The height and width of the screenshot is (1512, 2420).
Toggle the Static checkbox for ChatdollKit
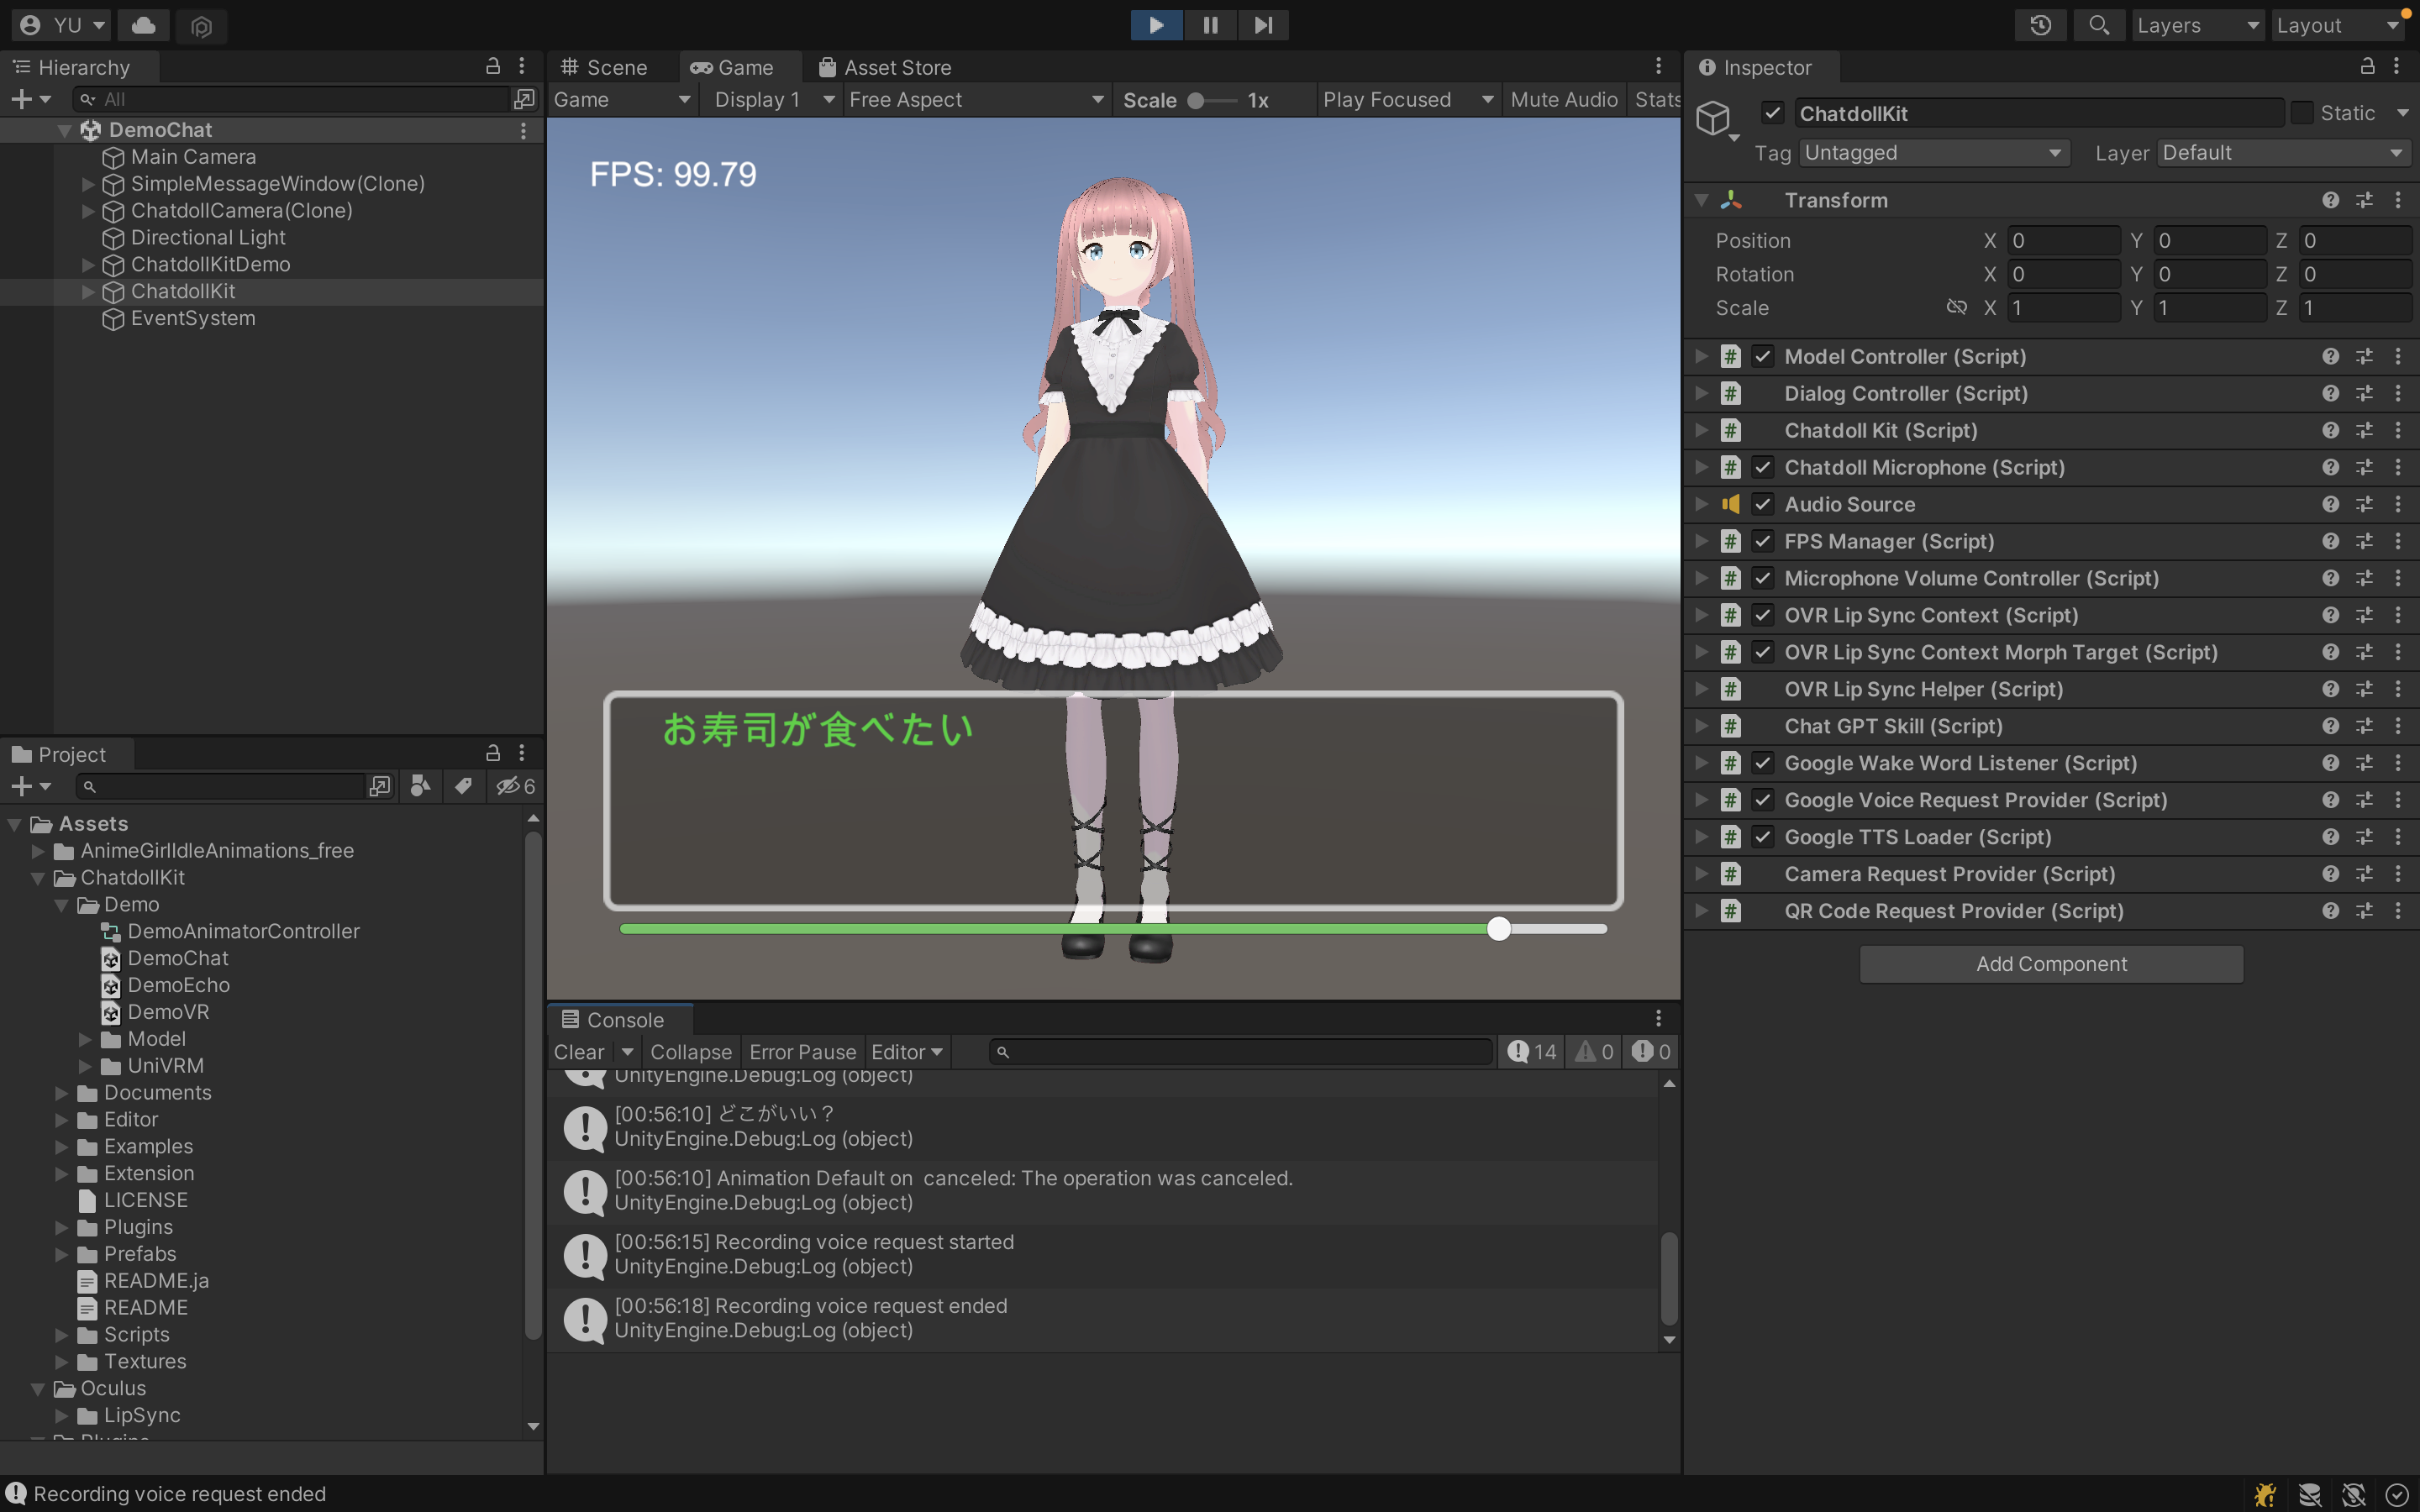coord(2301,113)
